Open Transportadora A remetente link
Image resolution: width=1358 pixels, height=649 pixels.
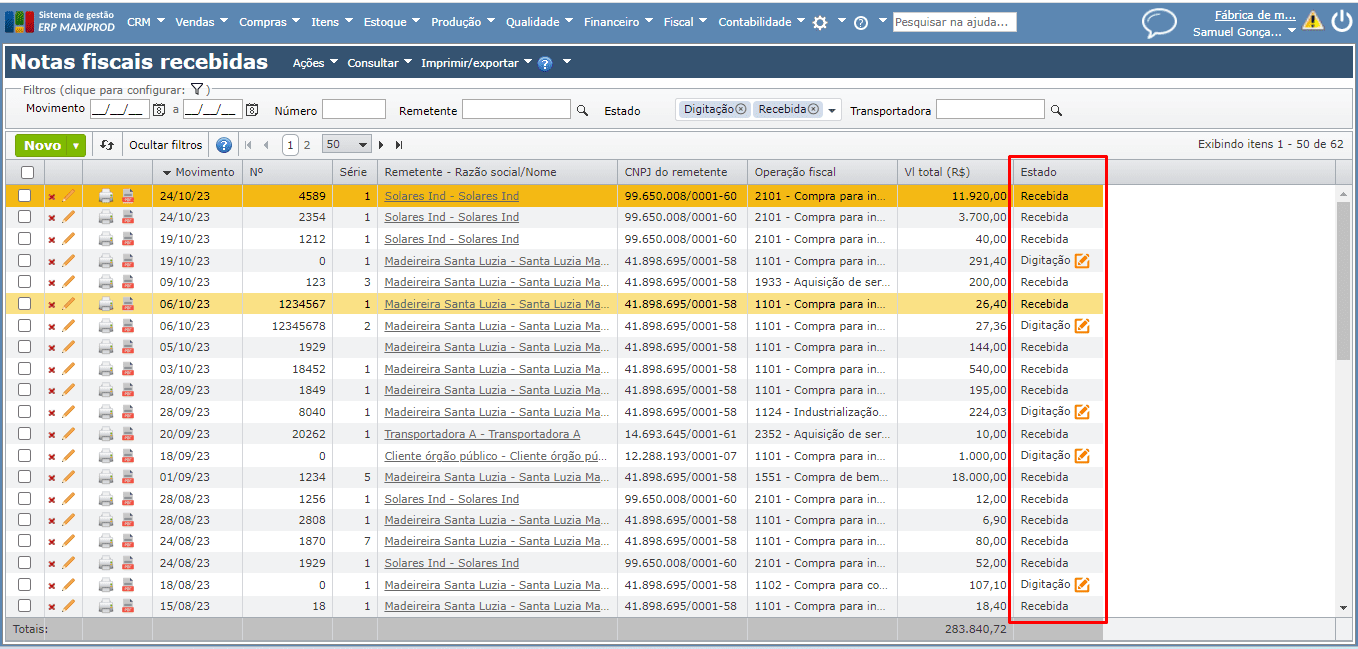[x=482, y=434]
